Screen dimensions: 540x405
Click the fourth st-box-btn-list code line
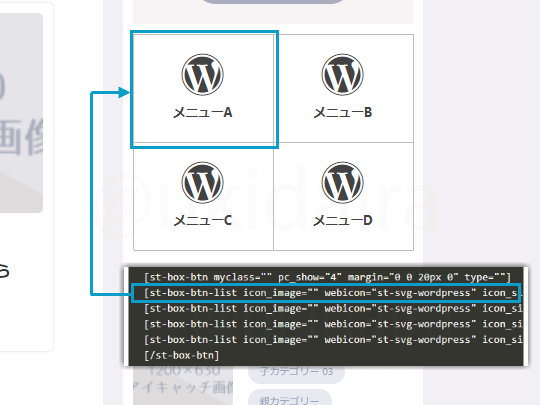[333, 340]
